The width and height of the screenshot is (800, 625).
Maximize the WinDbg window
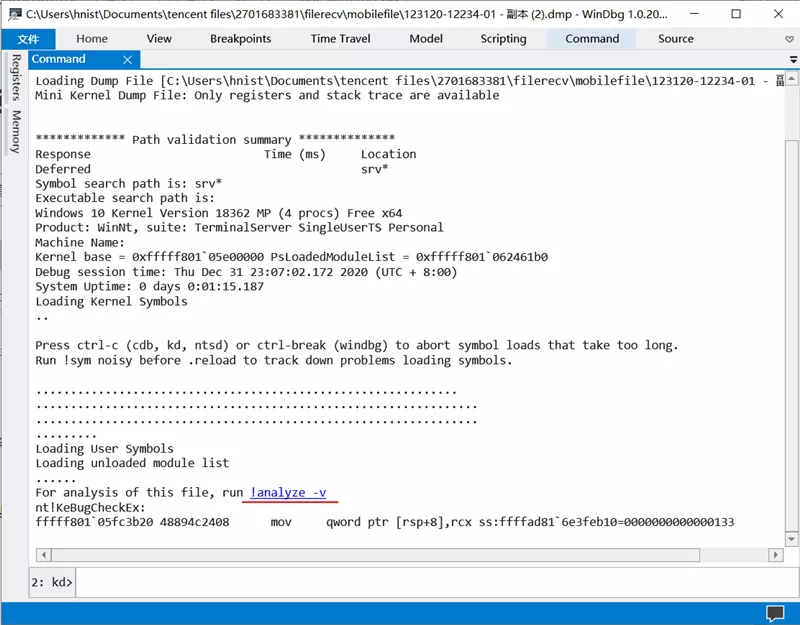(736, 14)
